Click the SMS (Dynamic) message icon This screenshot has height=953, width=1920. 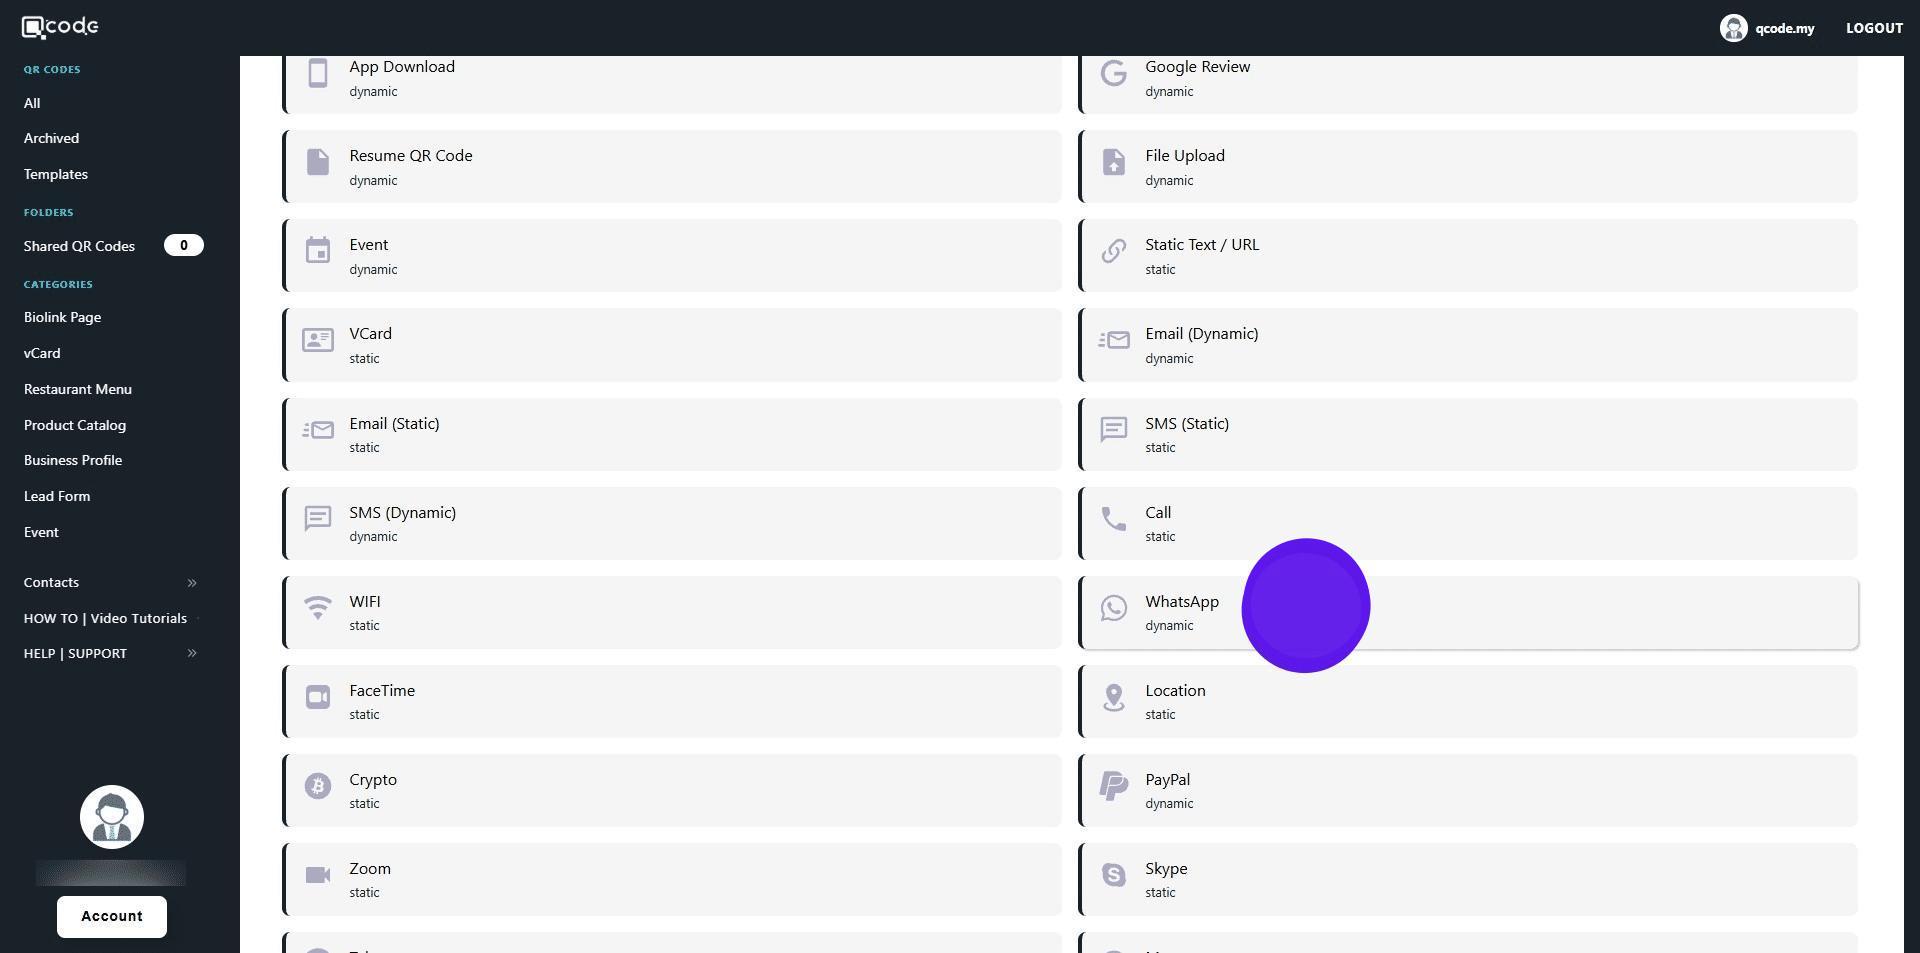tap(318, 518)
